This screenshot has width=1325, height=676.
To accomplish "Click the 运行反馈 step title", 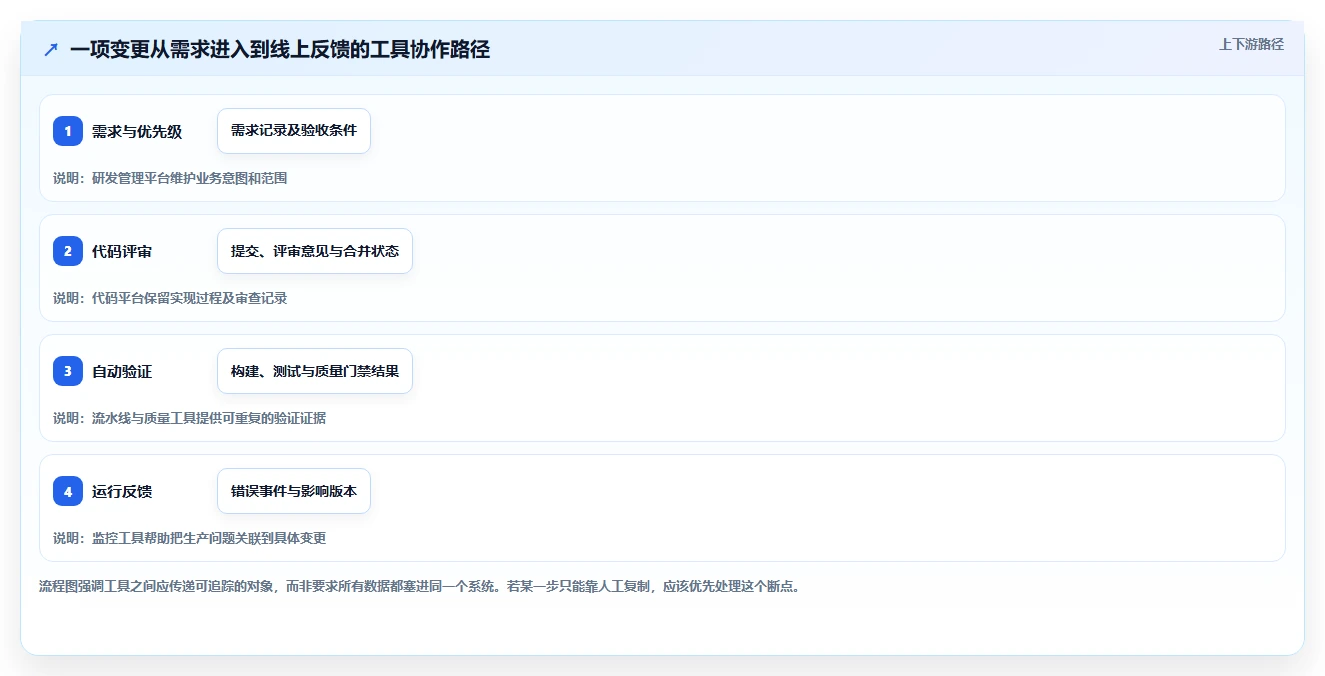I will (x=122, y=491).
